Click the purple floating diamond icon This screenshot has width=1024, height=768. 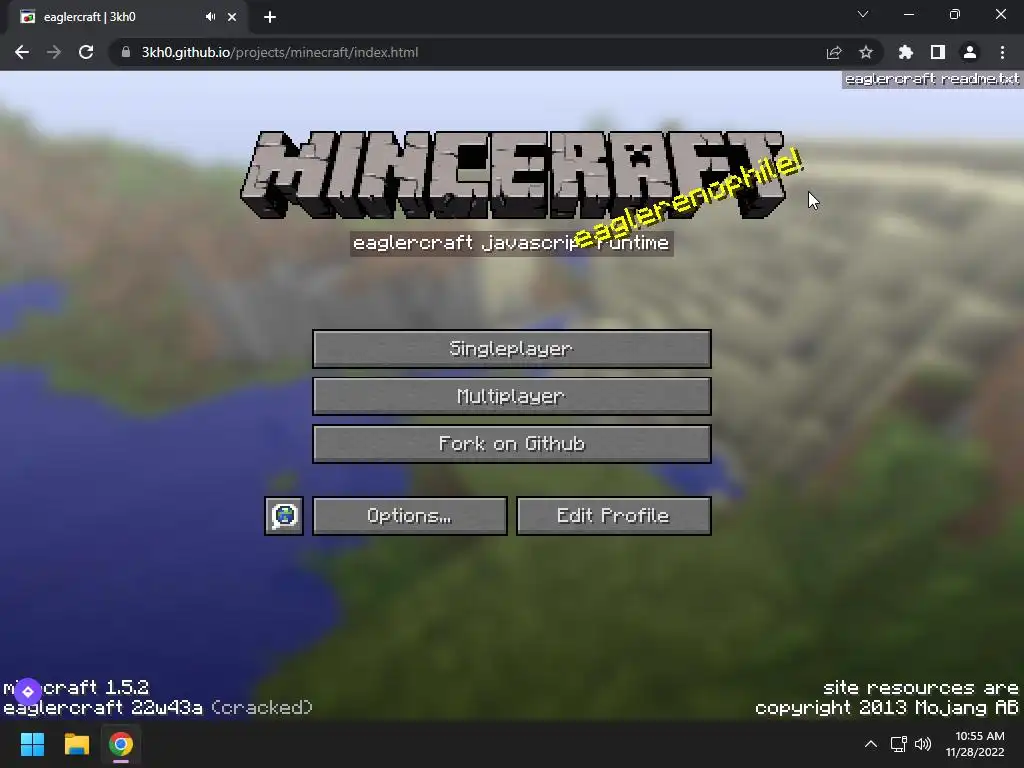tap(28, 692)
